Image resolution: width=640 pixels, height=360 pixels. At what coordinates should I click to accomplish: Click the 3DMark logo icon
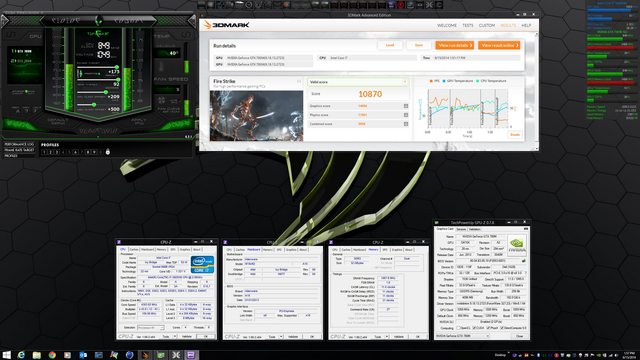coord(207,25)
